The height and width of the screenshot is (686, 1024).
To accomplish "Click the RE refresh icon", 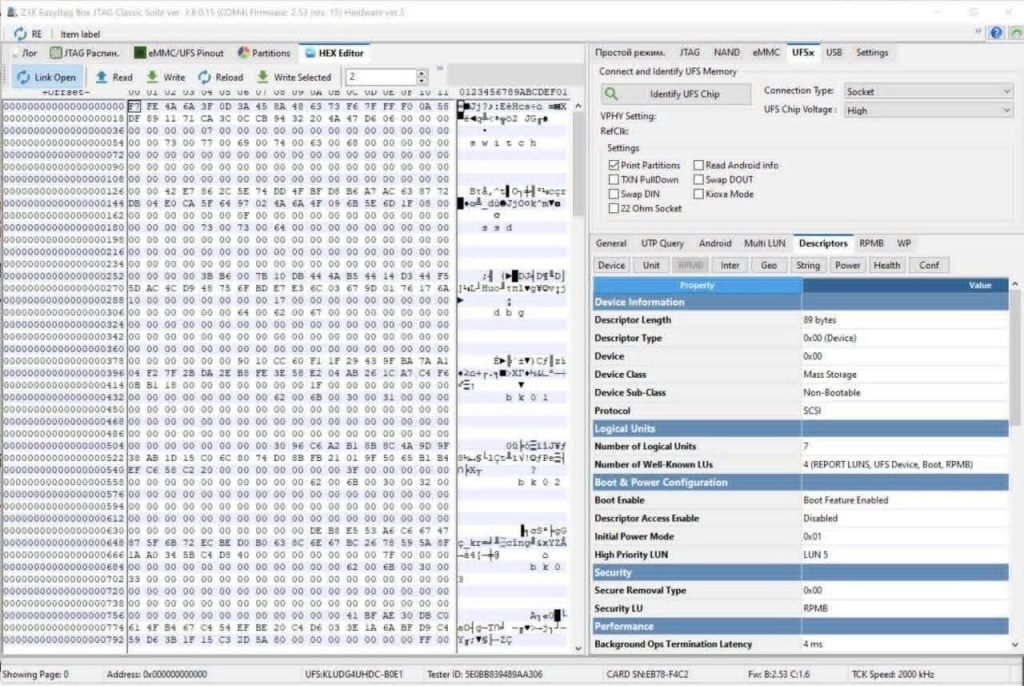I will (19, 33).
